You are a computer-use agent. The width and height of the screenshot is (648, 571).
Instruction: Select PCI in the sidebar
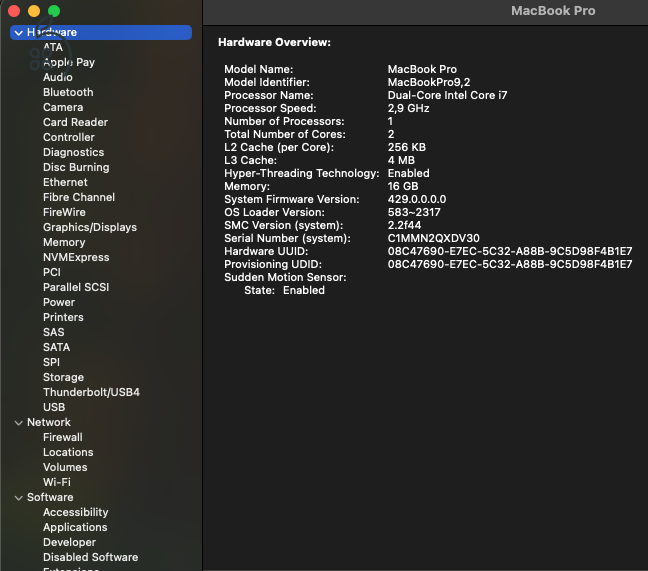(52, 272)
